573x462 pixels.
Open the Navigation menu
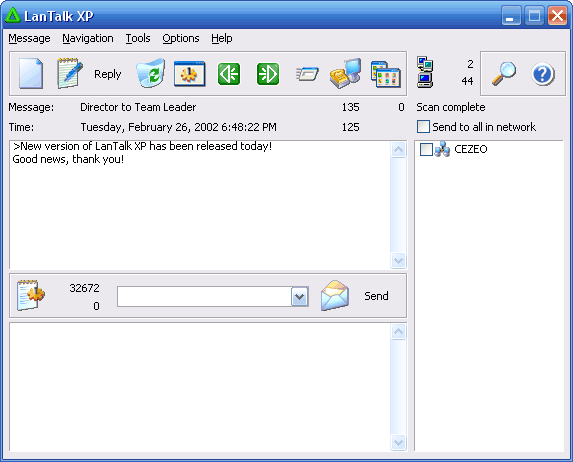click(x=88, y=38)
